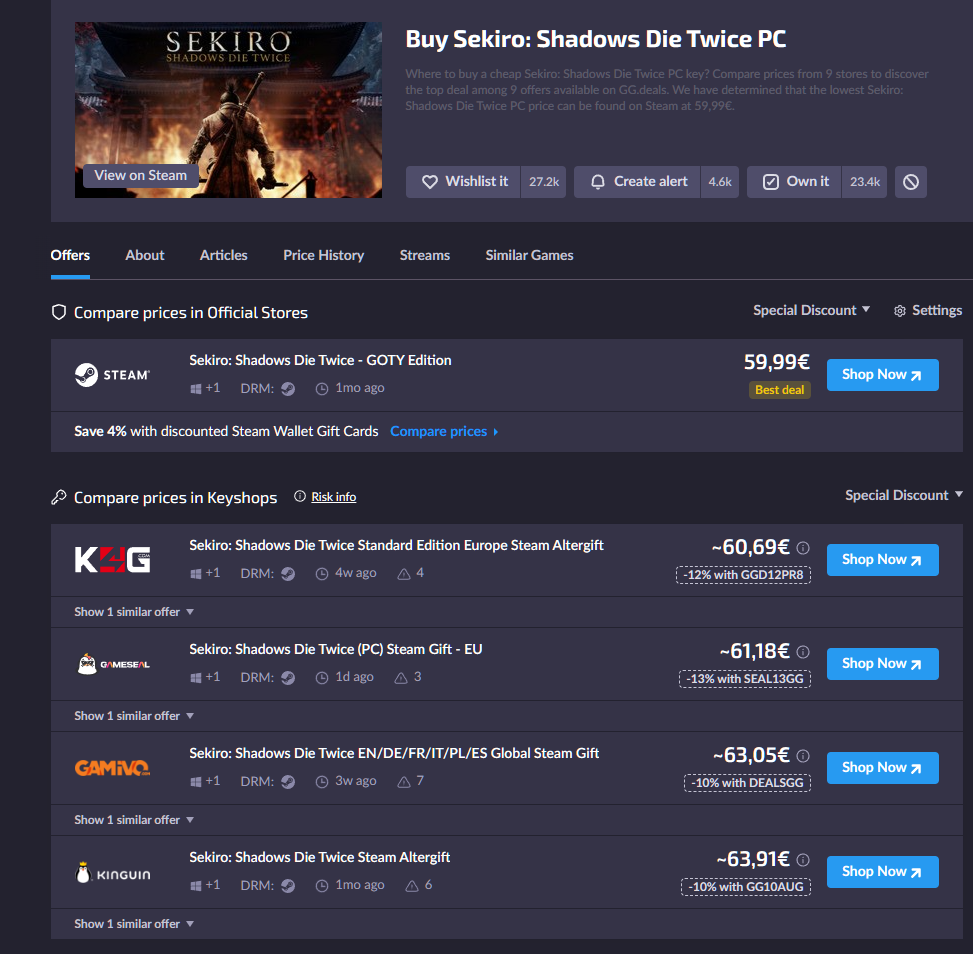The width and height of the screenshot is (973, 954).
Task: Click Windows platform icon in Kinguin row
Action: 195,886
